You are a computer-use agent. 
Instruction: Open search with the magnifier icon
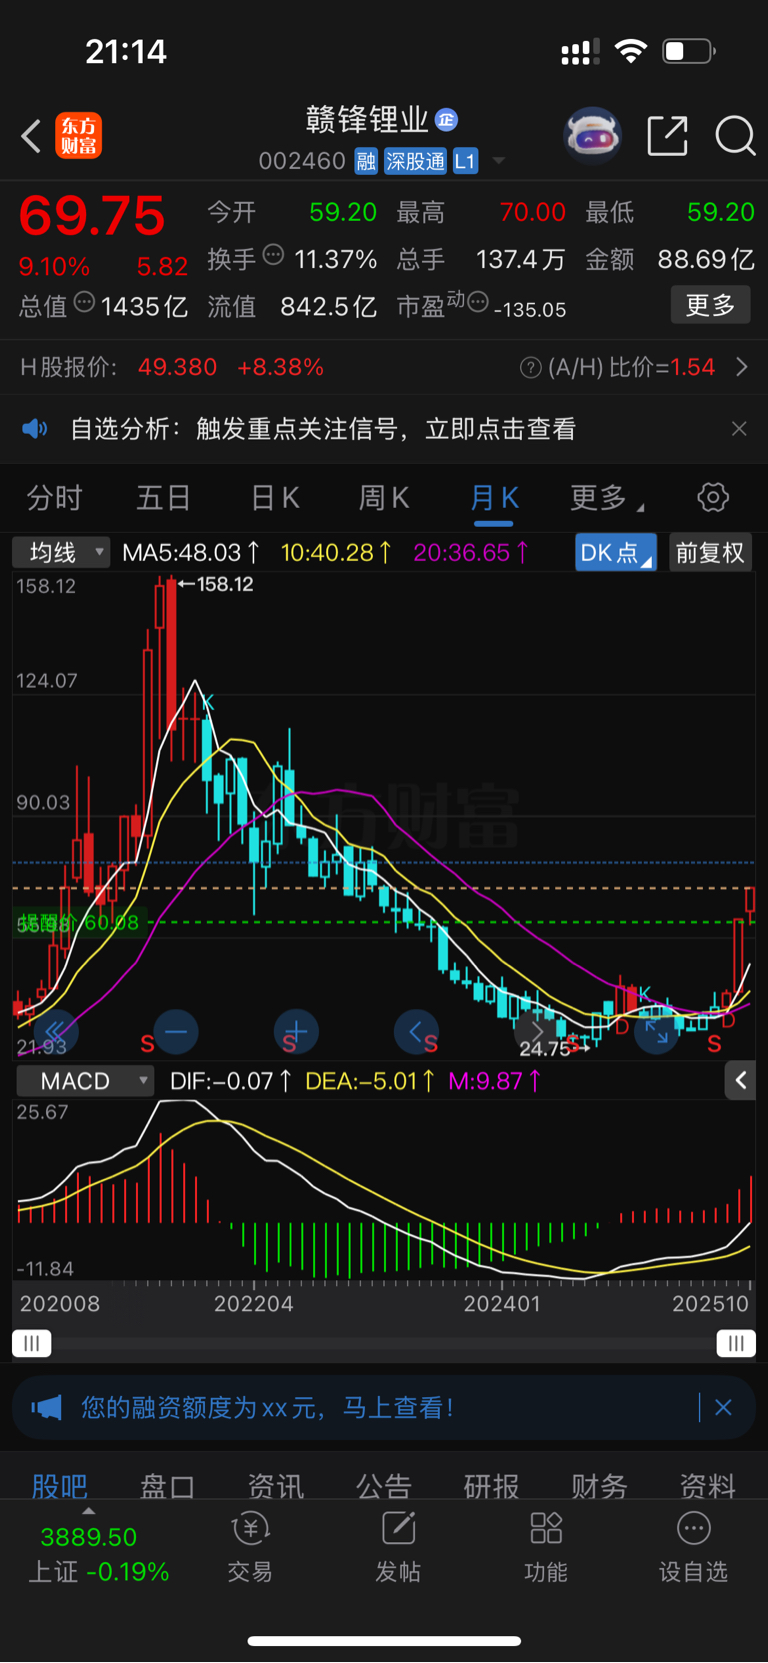tap(735, 135)
